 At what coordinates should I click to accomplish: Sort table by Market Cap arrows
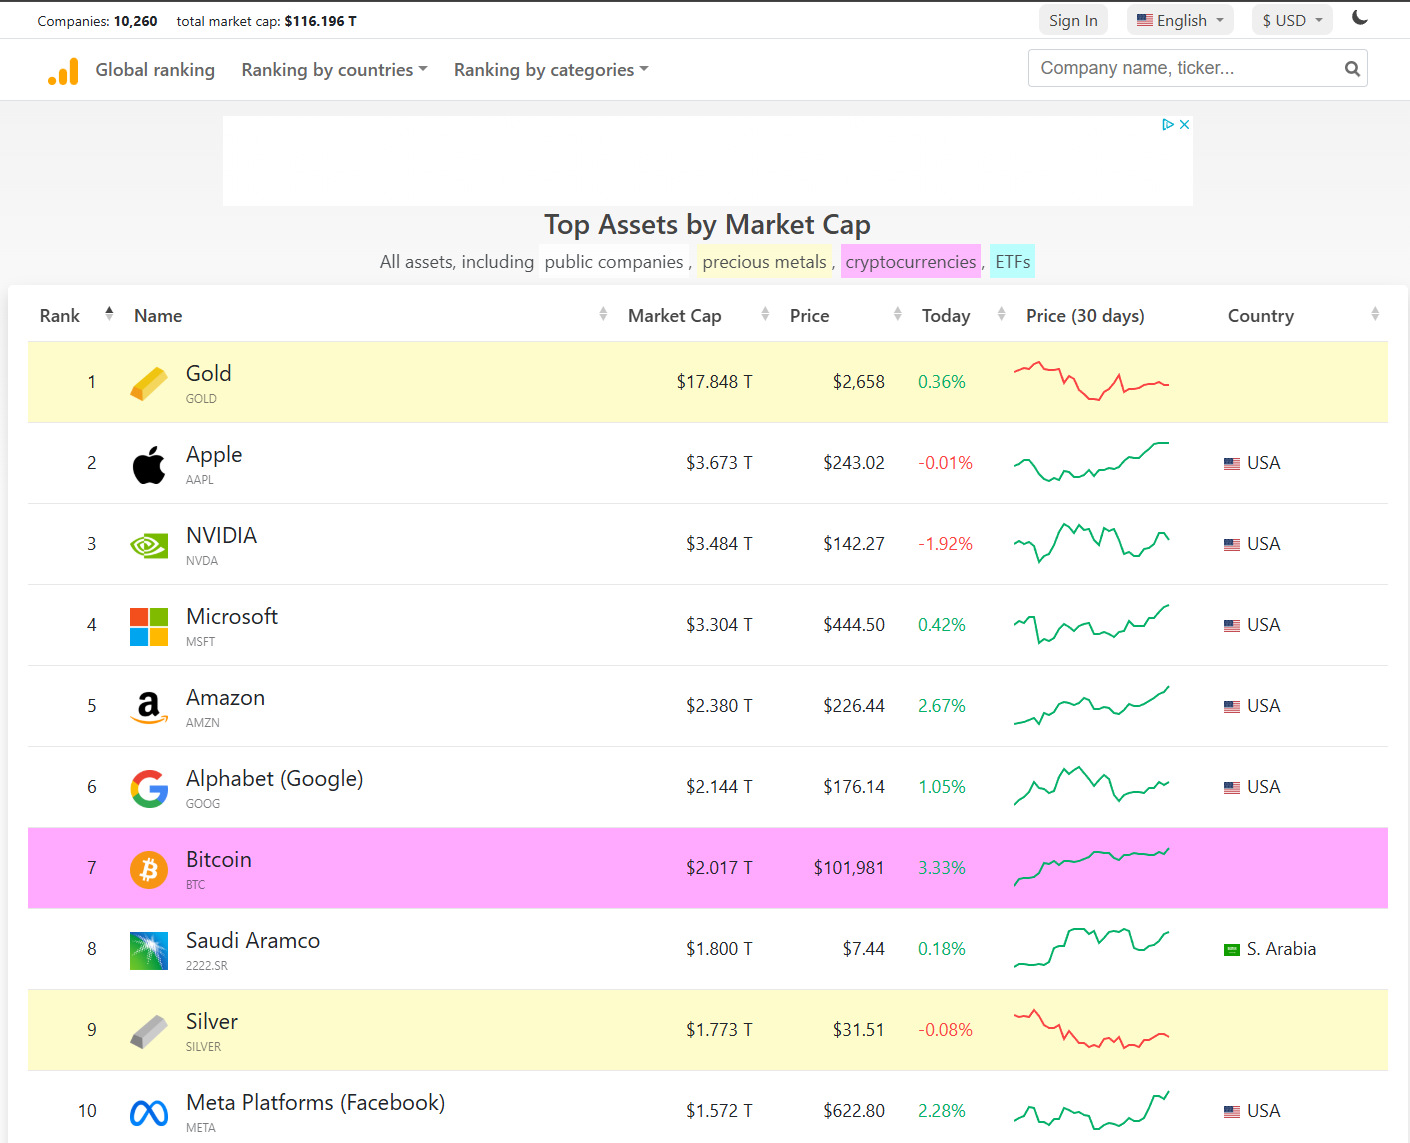point(765,314)
